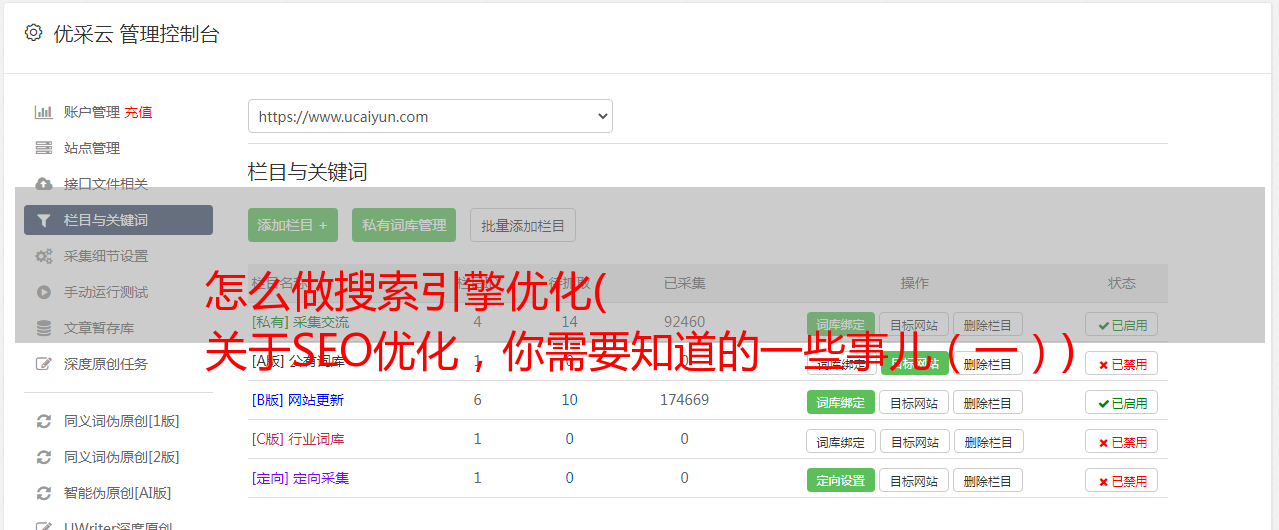Click 批量添加栏目 button

pos(523,225)
